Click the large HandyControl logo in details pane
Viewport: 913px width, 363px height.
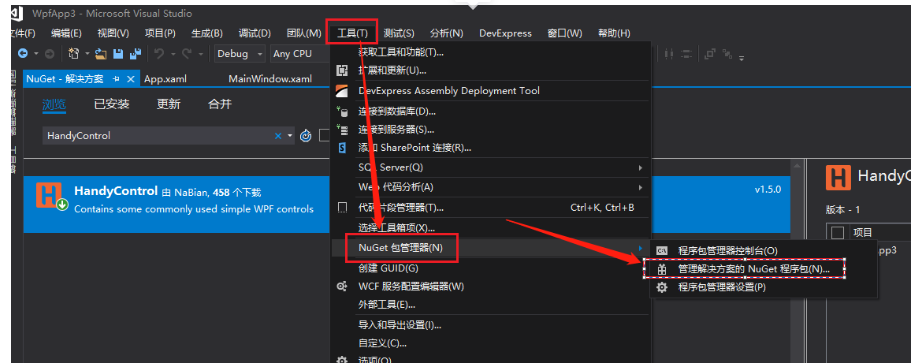pos(838,177)
